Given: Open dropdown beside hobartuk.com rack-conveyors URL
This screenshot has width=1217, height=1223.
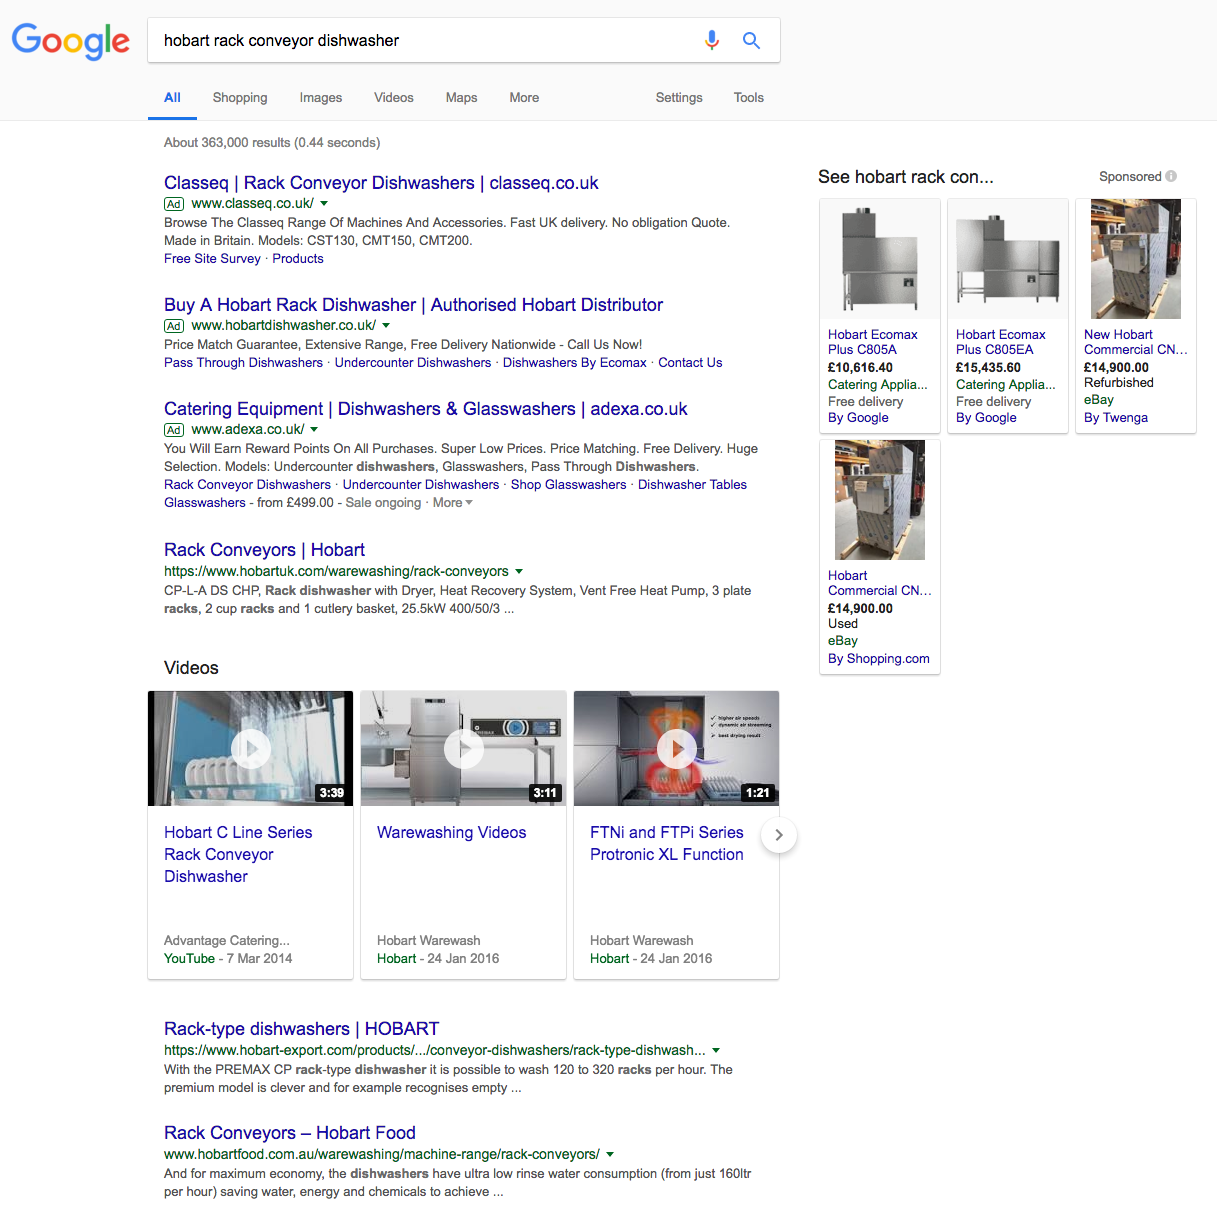Looking at the screenshot, I should pyautogui.click(x=519, y=572).
